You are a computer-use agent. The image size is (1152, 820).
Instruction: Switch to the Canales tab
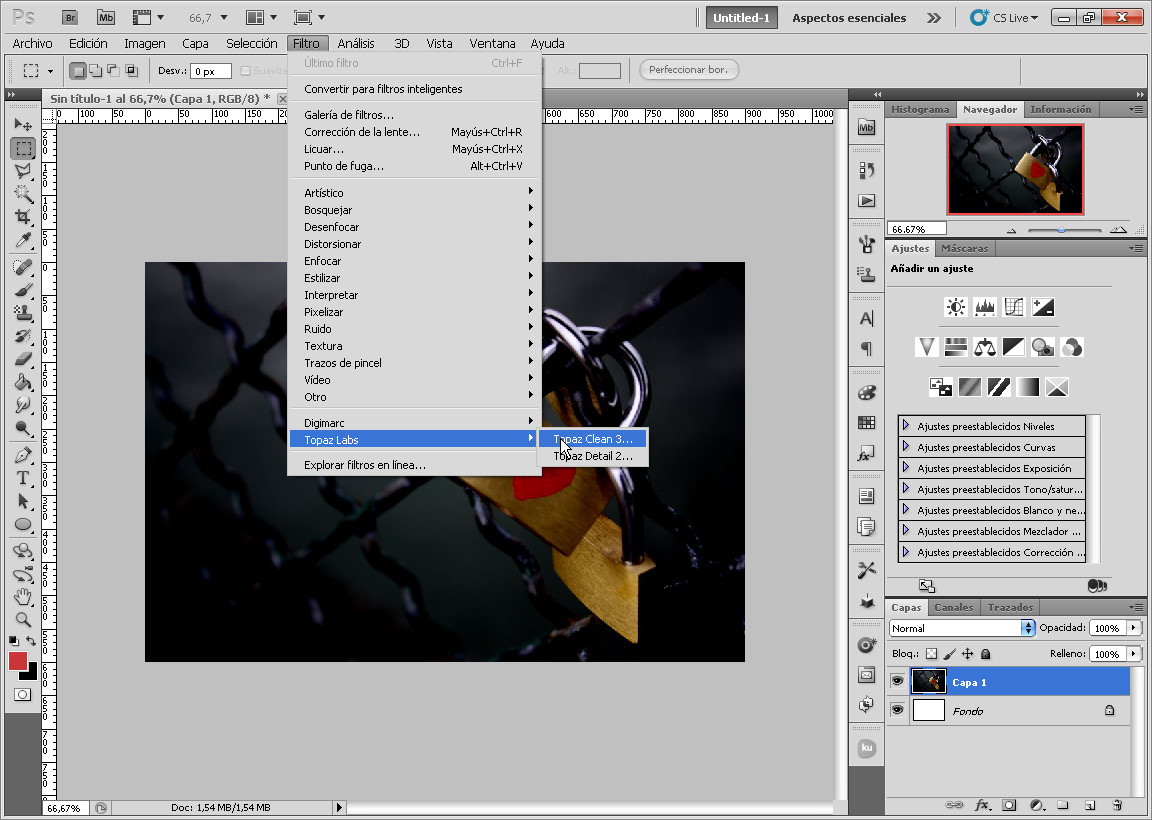point(953,607)
